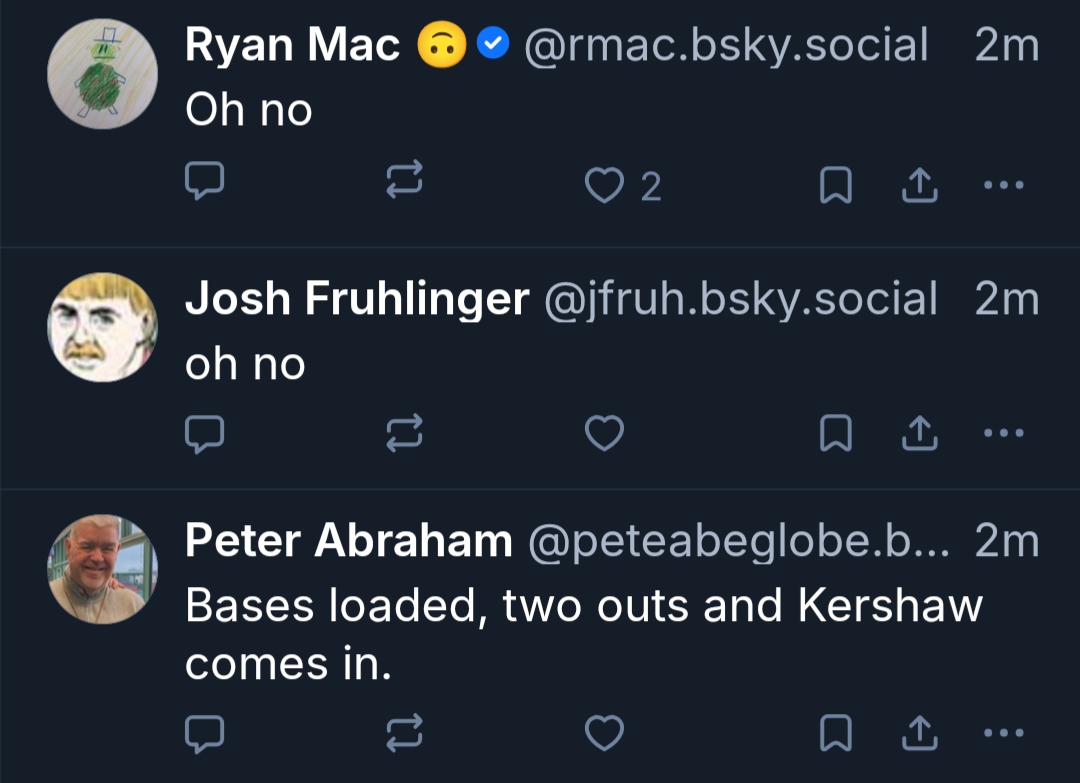Bookmark Josh Fruhlinger's post
This screenshot has height=783, width=1080.
point(835,433)
